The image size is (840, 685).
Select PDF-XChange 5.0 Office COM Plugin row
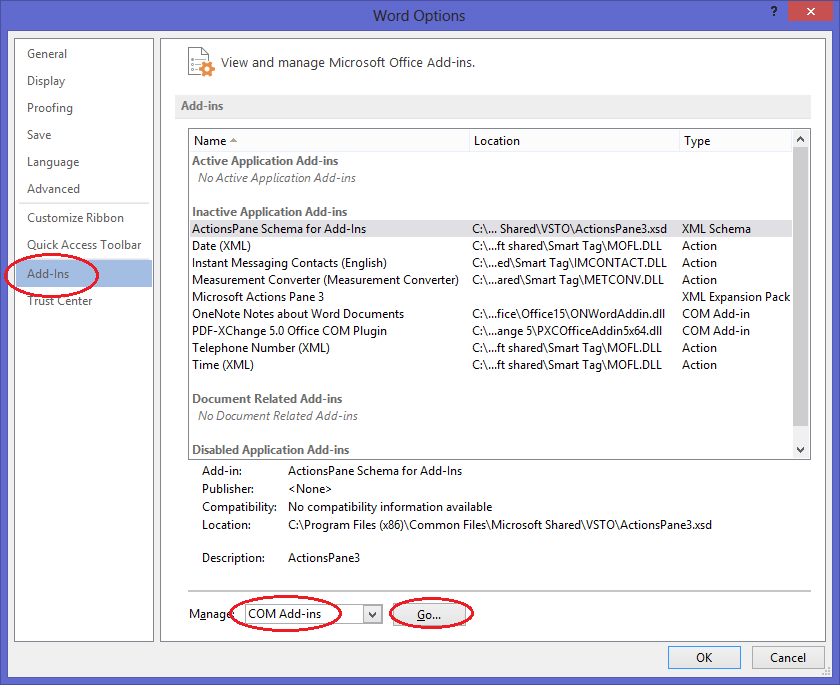point(490,331)
